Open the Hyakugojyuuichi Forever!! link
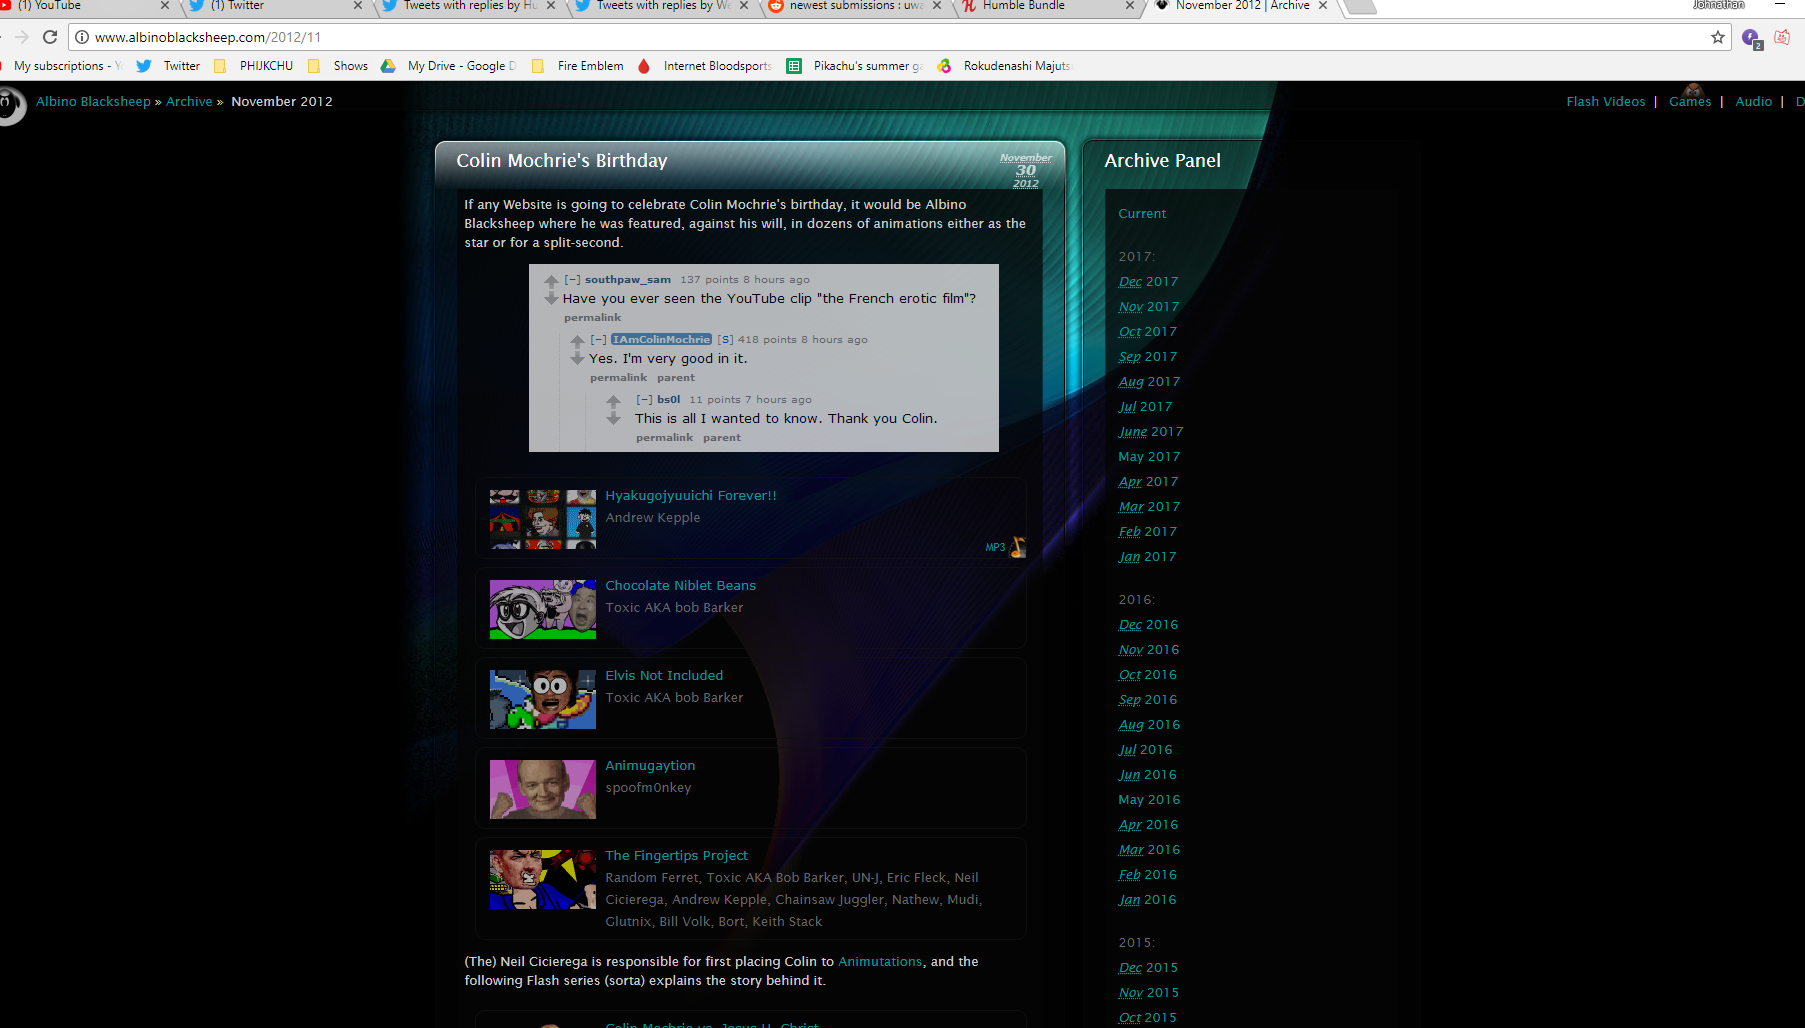This screenshot has height=1028, width=1805. pyautogui.click(x=691, y=495)
